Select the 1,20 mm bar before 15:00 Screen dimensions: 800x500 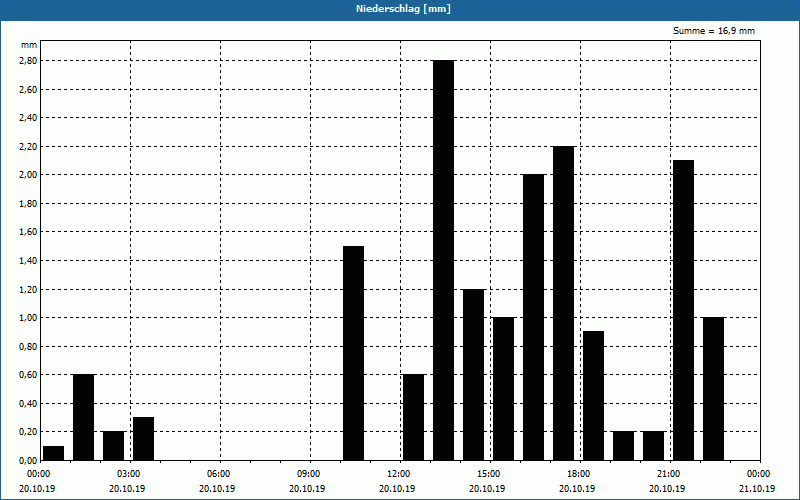click(473, 374)
